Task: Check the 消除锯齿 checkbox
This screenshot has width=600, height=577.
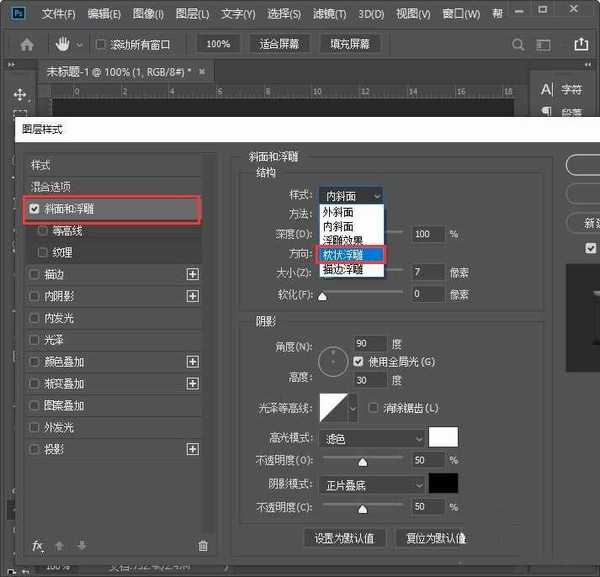Action: click(x=373, y=408)
